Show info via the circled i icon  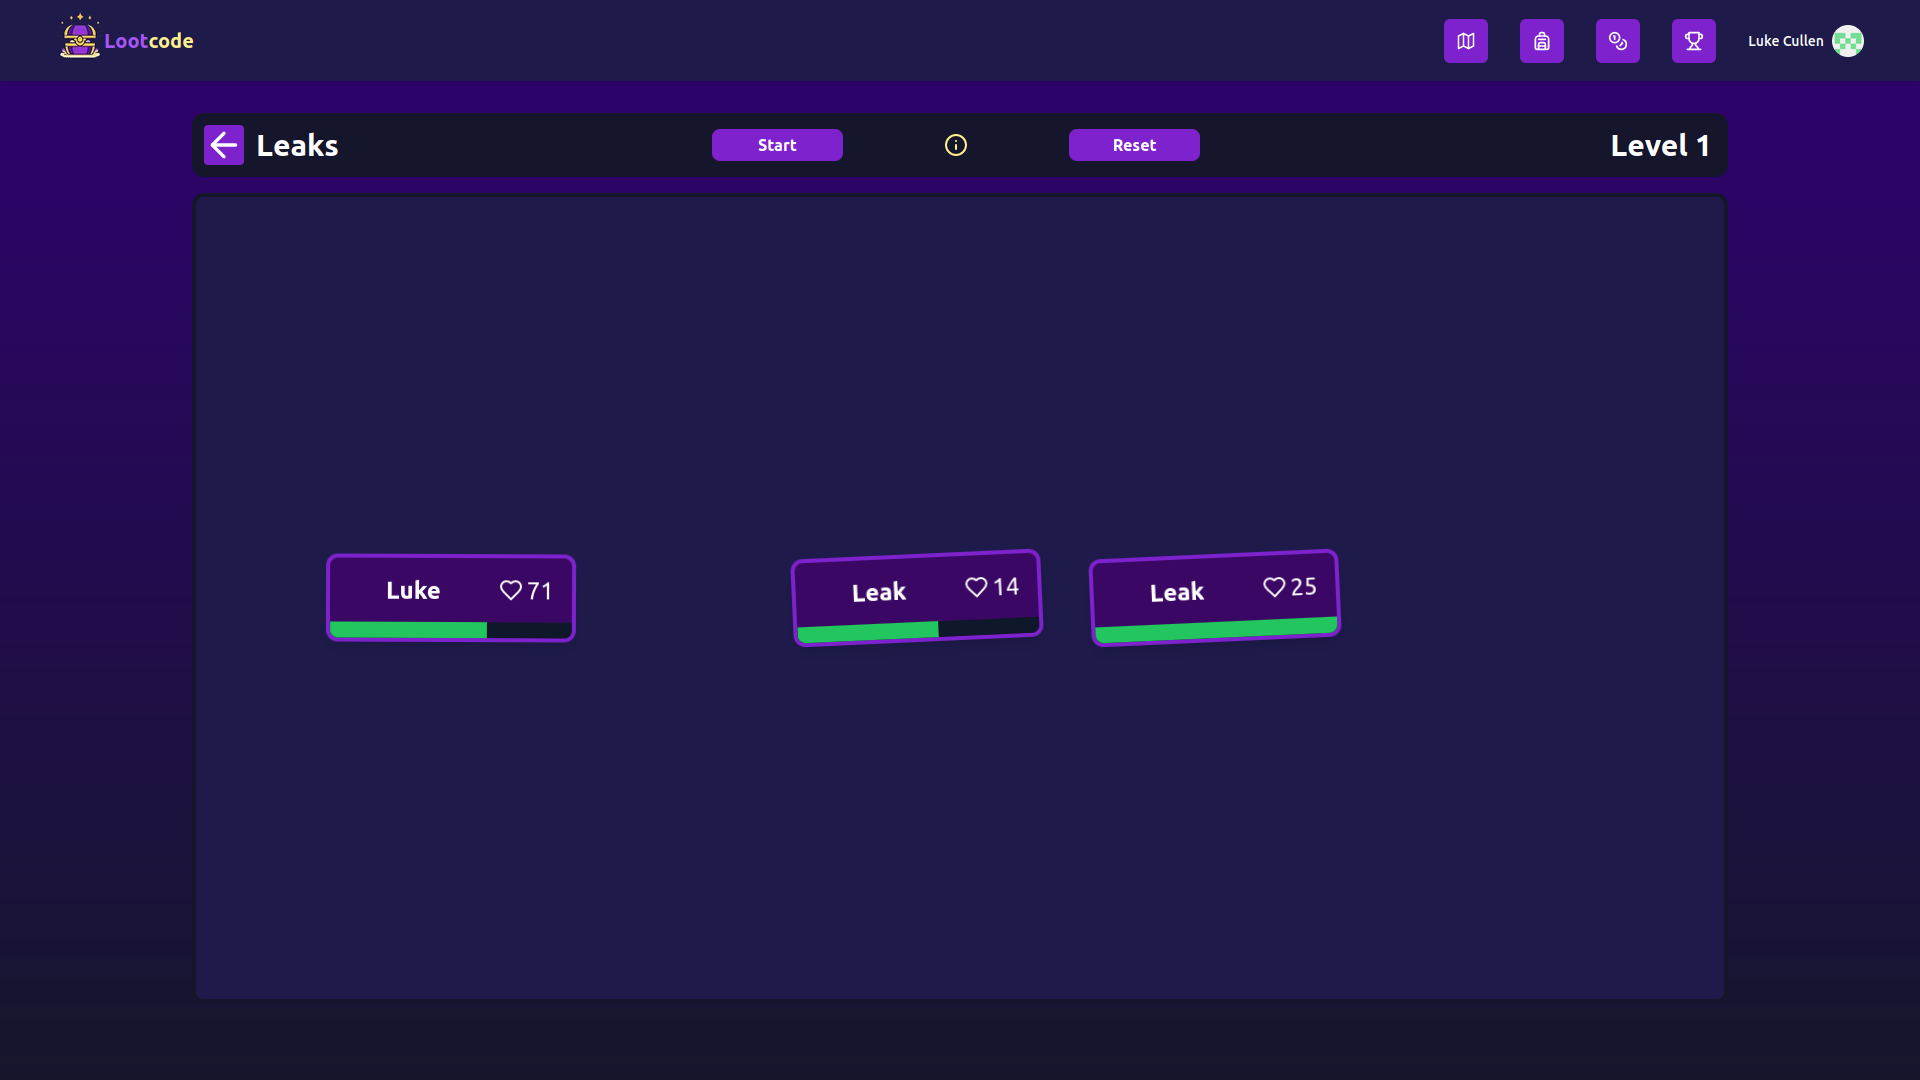(x=956, y=145)
